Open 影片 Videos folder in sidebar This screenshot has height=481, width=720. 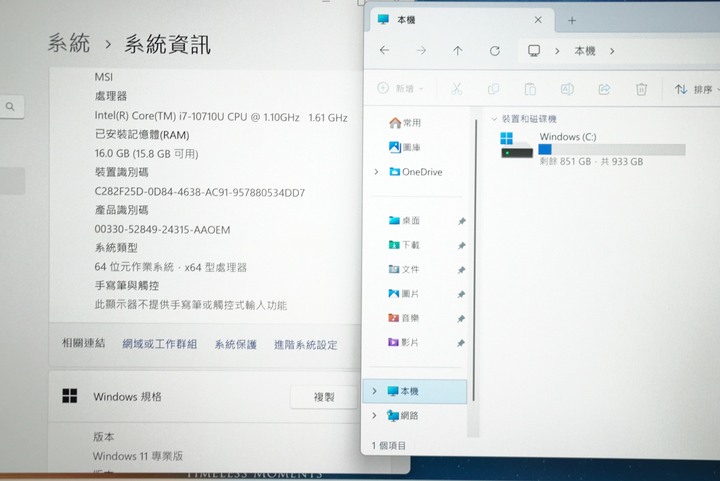[404, 342]
